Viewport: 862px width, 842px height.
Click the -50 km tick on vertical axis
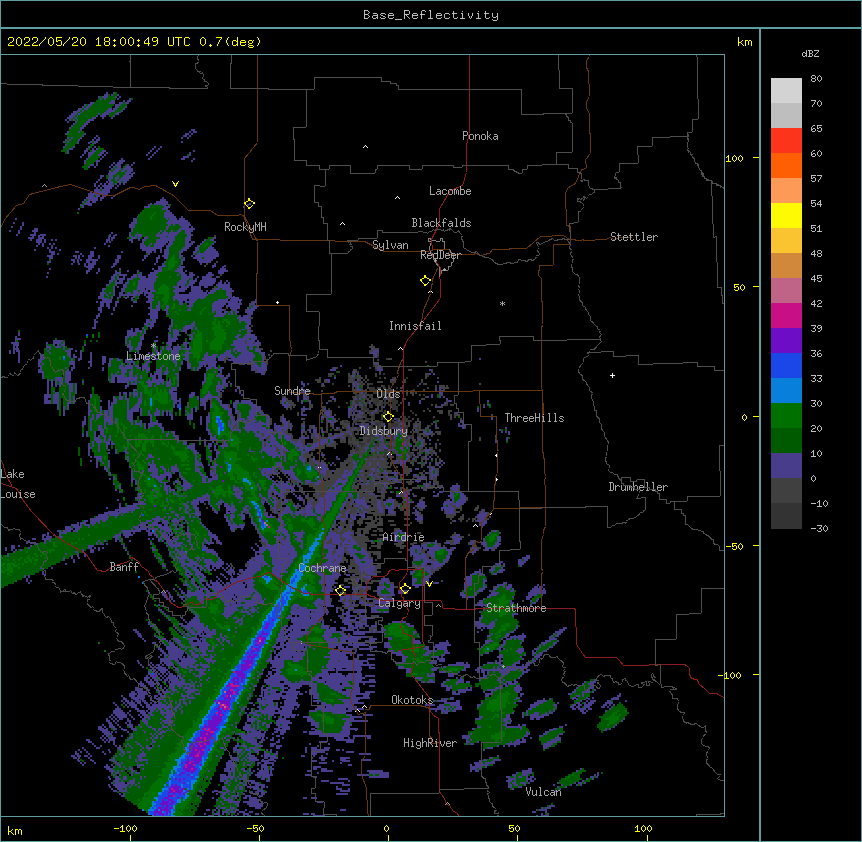point(734,546)
